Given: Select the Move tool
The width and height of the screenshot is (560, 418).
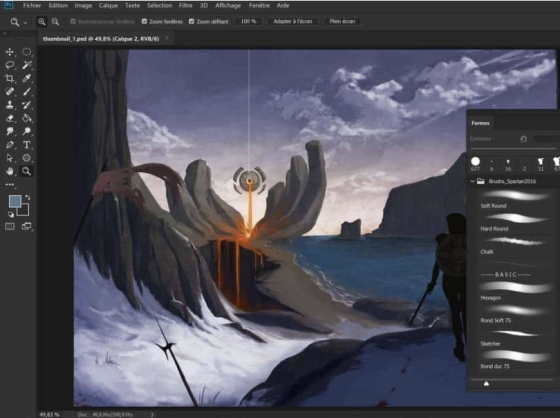Looking at the screenshot, I should coord(10,52).
